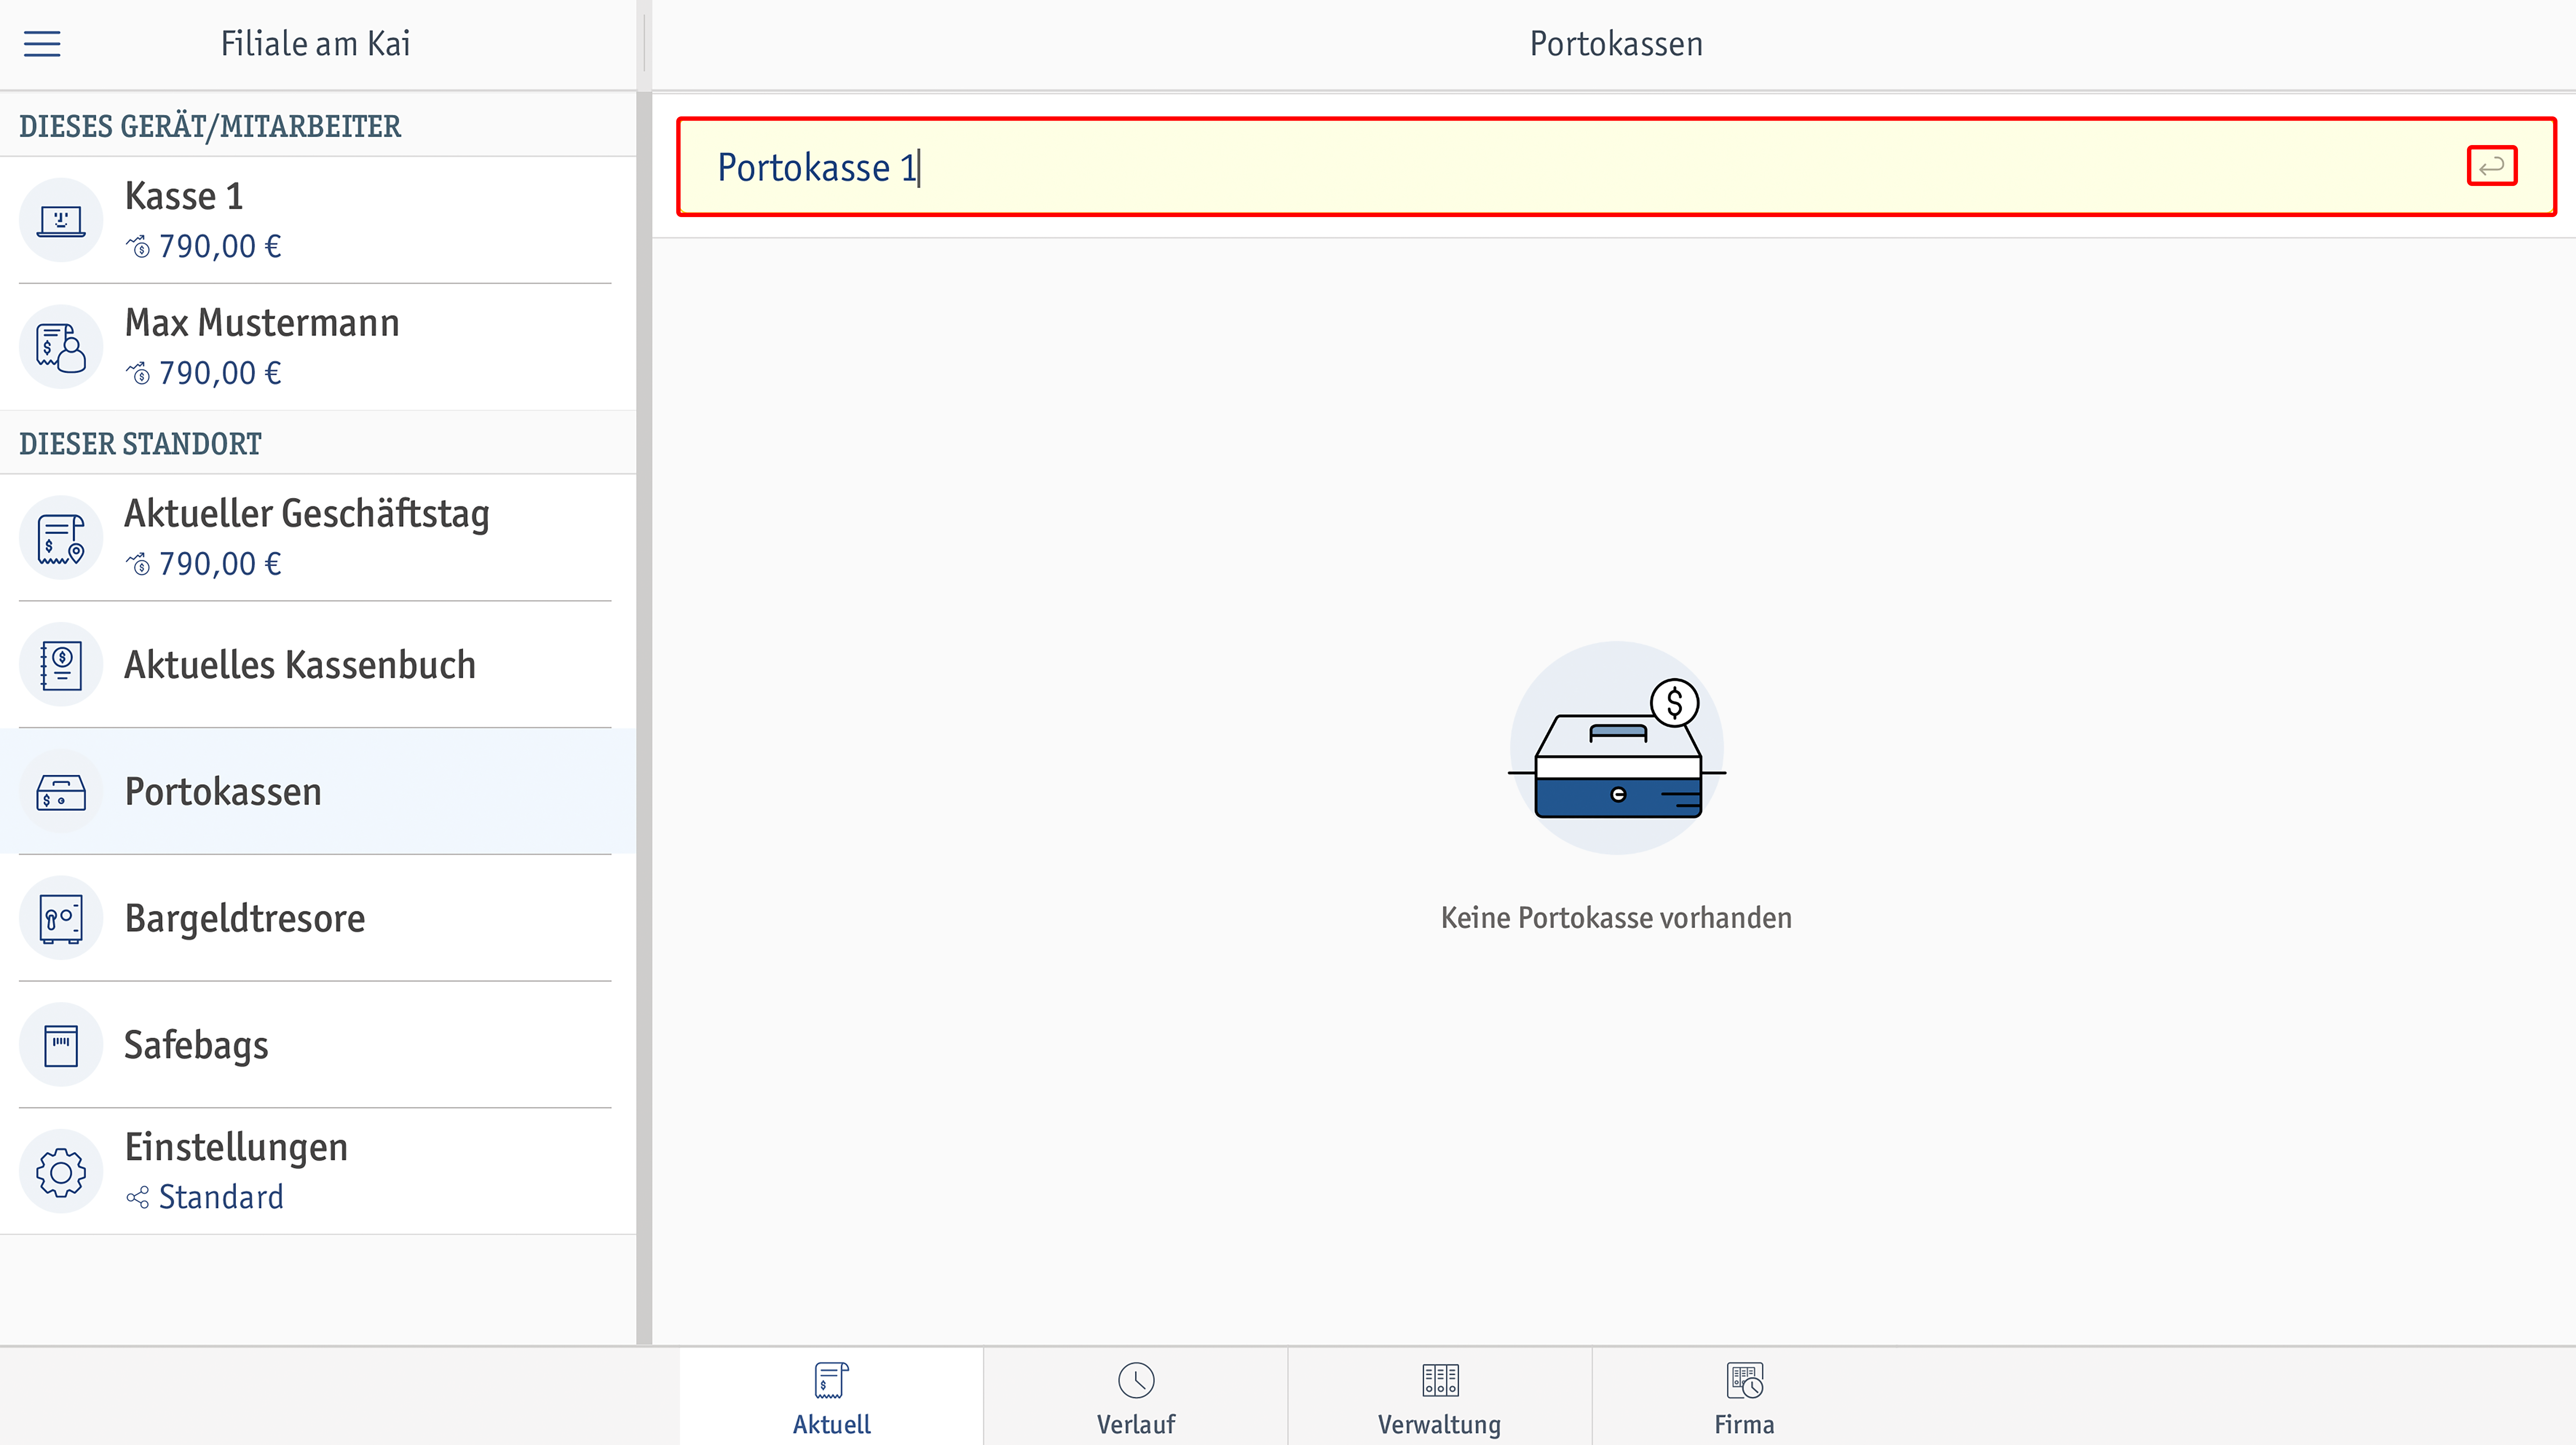The image size is (2576, 1445).
Task: Confirm name with the enter arrow icon
Action: coord(2492,166)
